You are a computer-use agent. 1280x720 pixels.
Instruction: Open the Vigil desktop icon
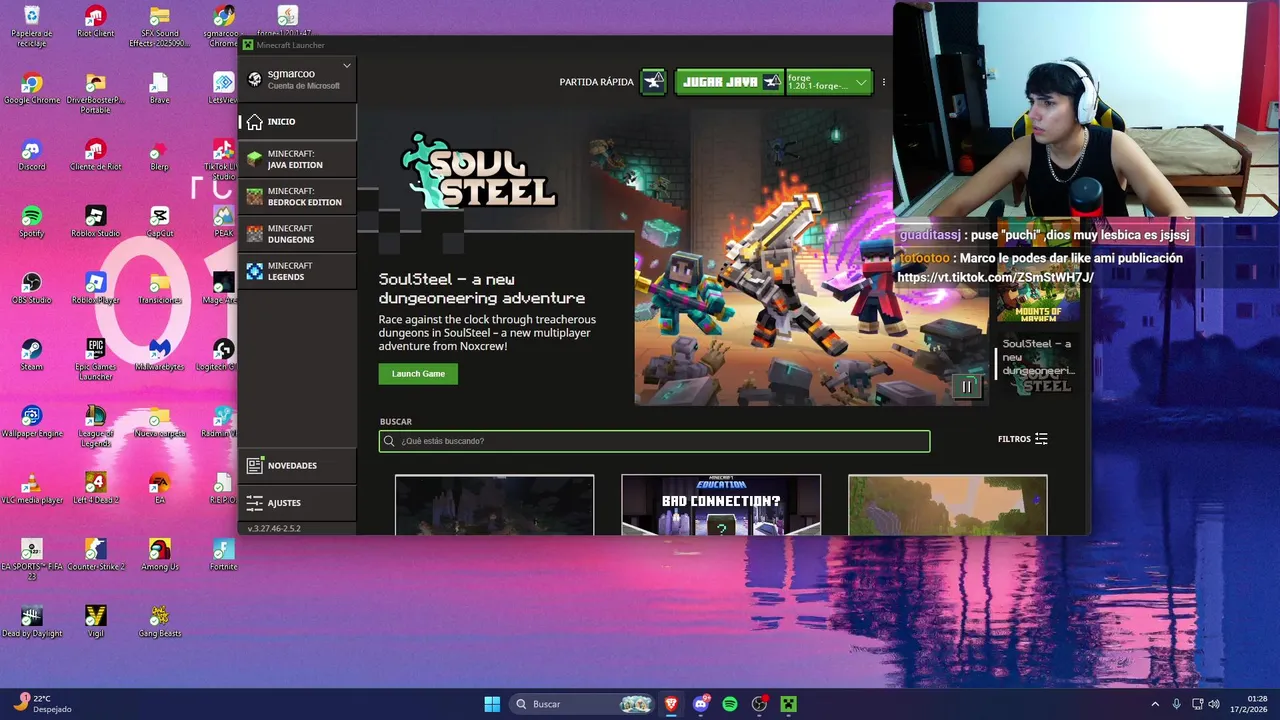point(95,622)
